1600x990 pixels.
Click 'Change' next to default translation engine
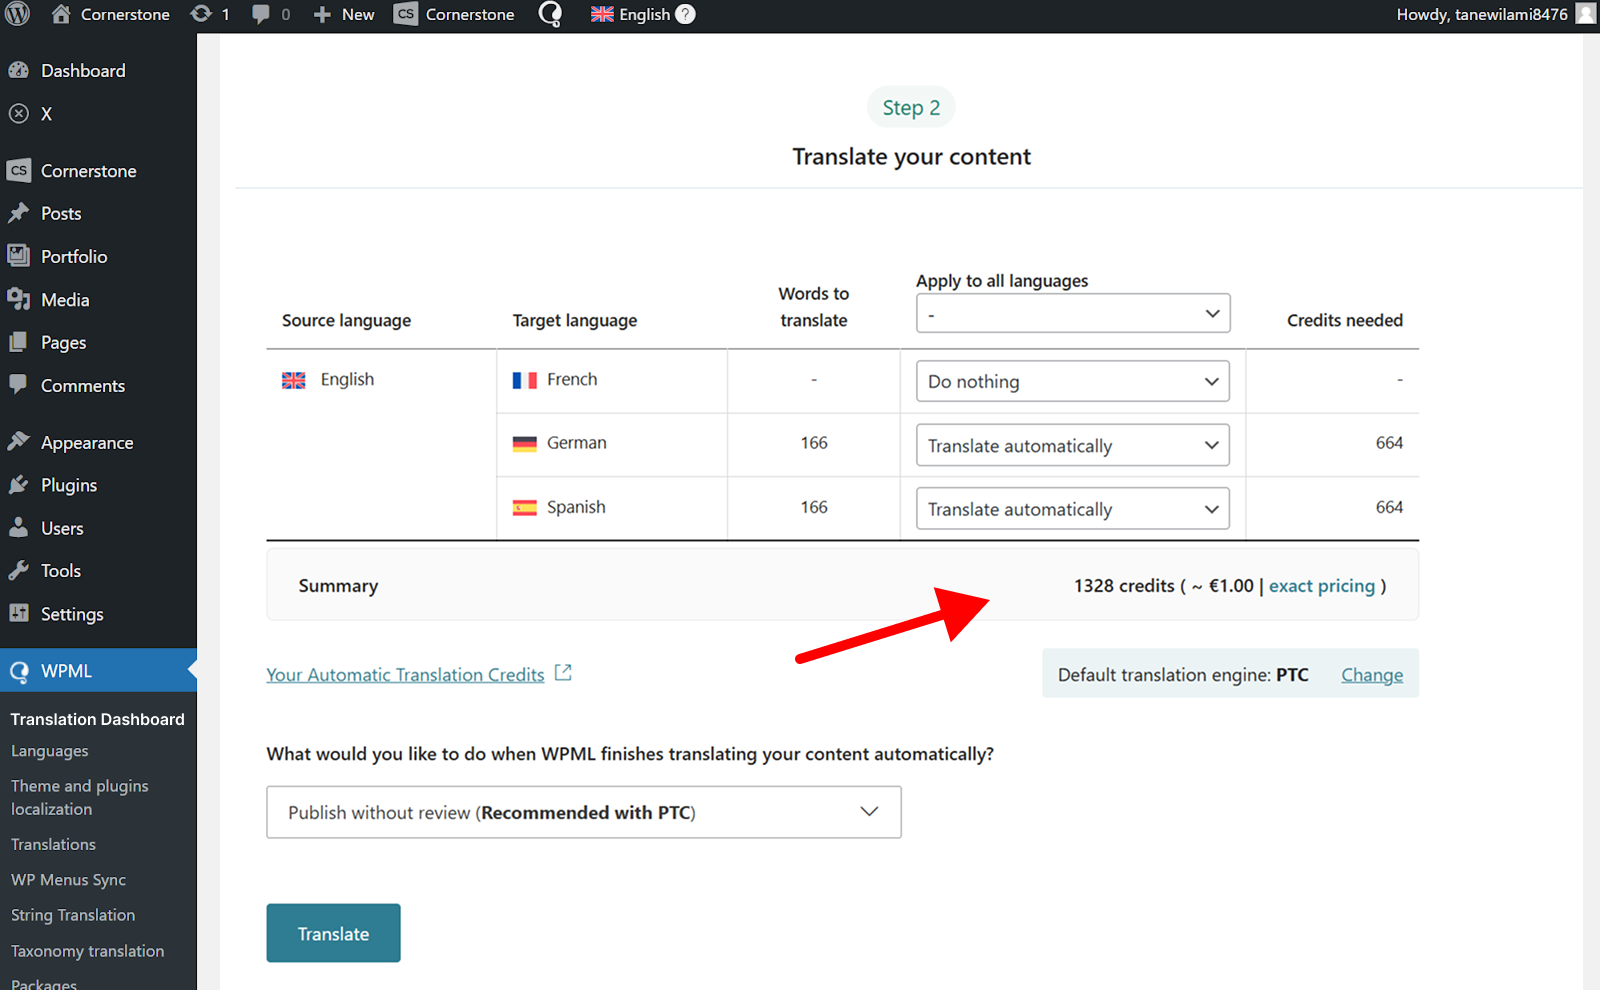[x=1371, y=674]
